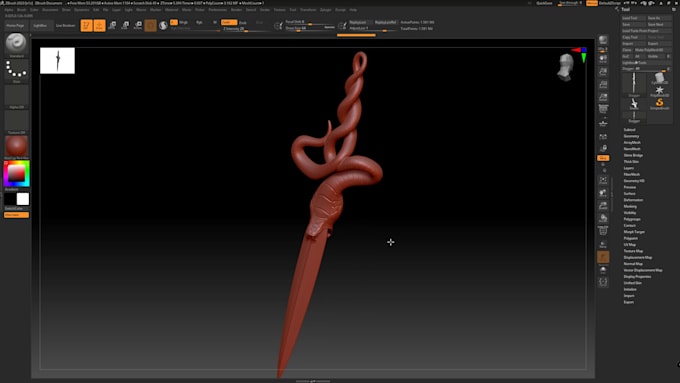This screenshot has width=680, height=383.
Task: Click the main color picker square
Action: [16, 173]
